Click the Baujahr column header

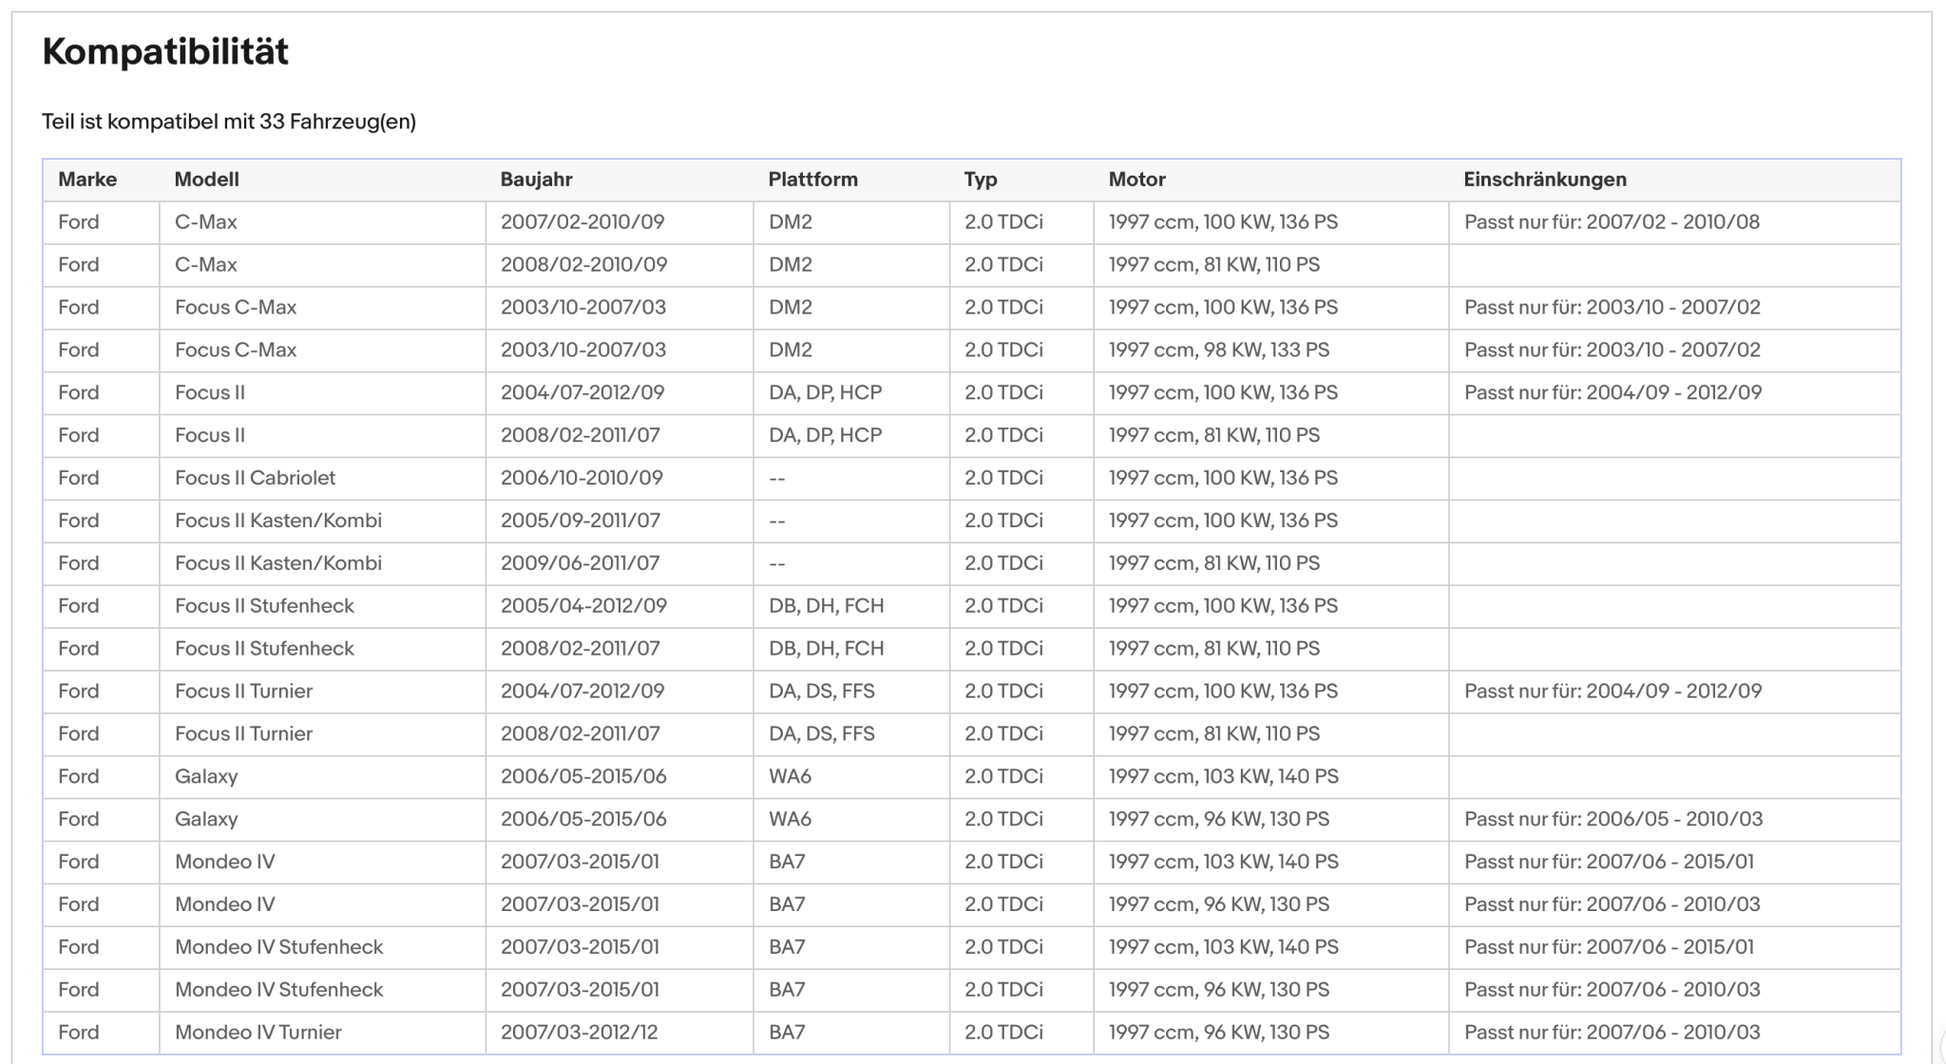[x=536, y=180]
